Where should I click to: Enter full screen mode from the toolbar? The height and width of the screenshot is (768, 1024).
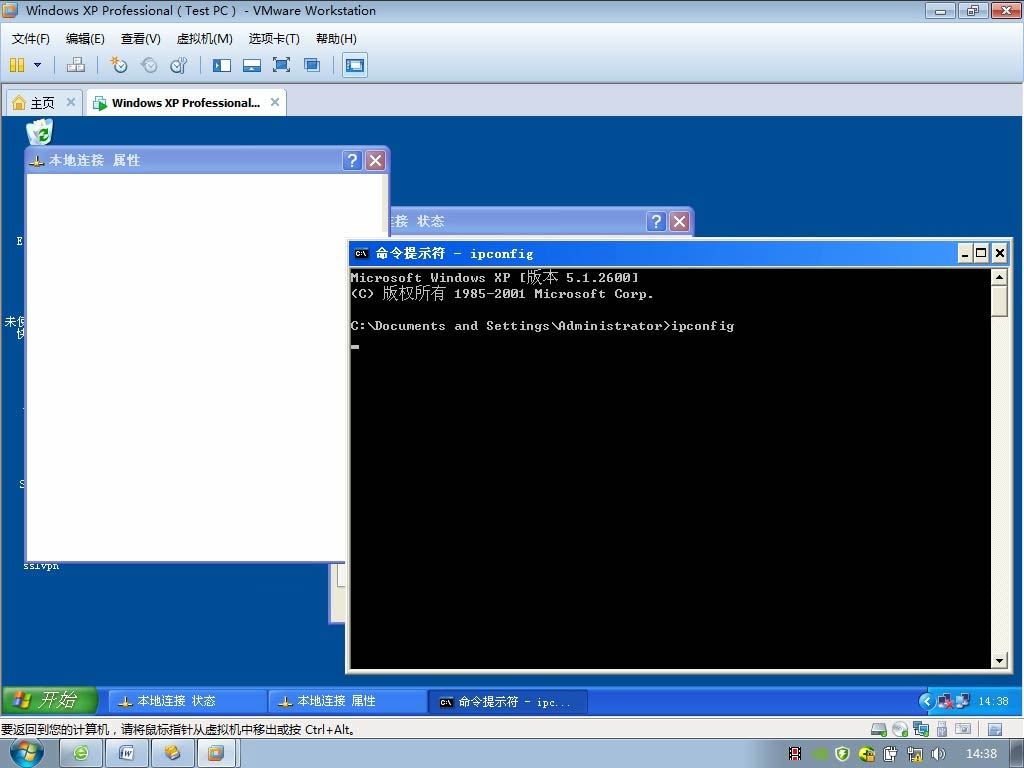click(x=281, y=65)
